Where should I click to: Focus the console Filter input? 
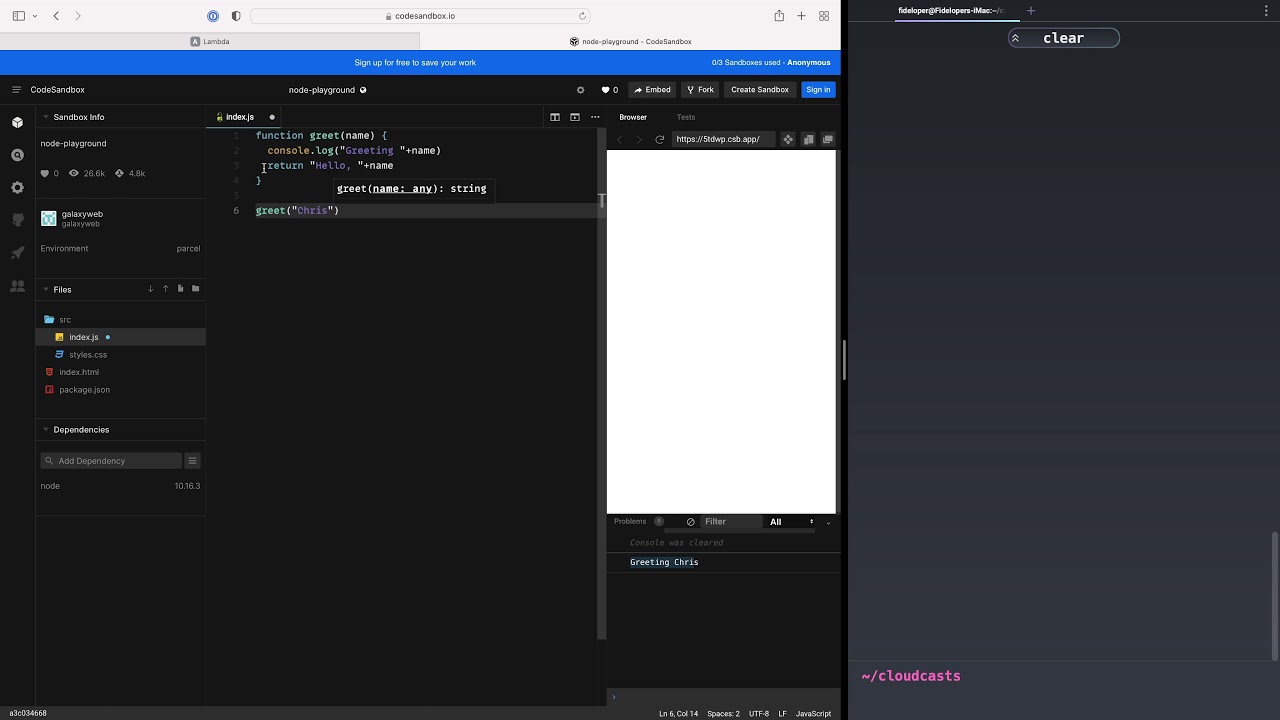tap(730, 522)
